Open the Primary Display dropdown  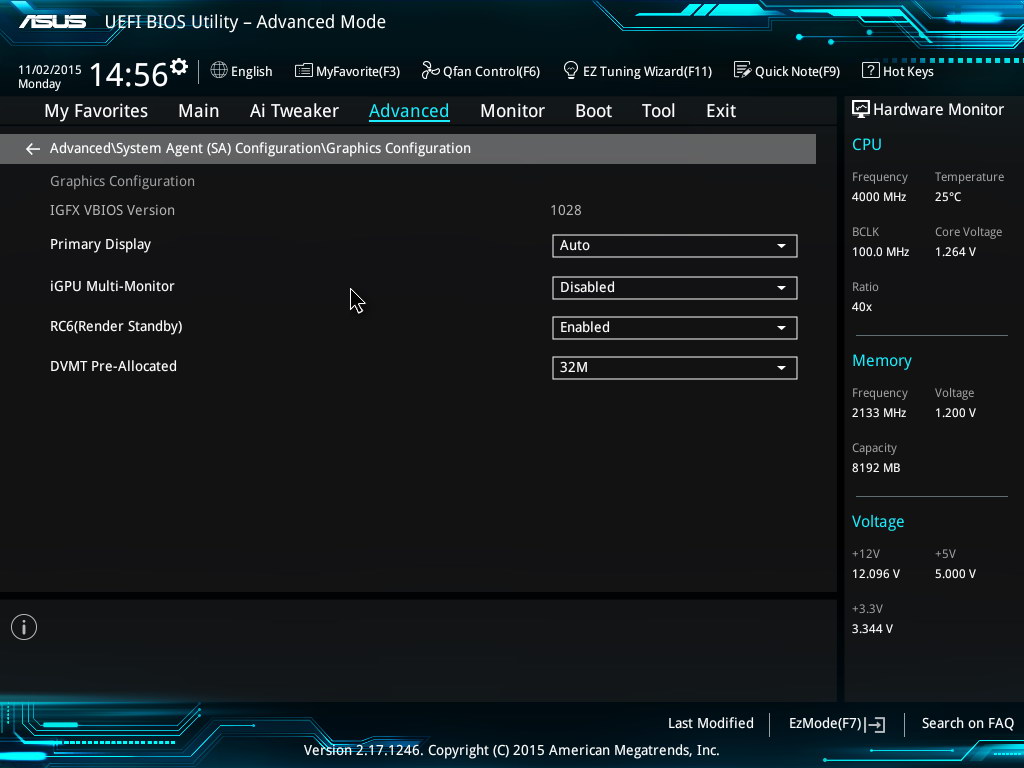click(x=675, y=246)
